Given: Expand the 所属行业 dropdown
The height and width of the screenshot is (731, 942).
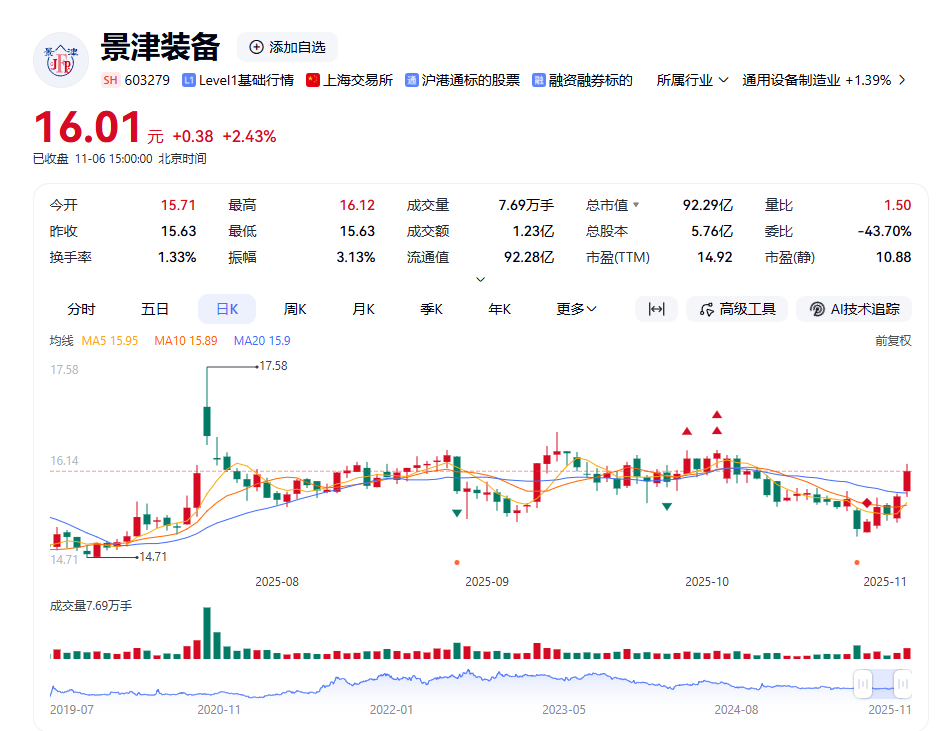Looking at the screenshot, I should [691, 80].
